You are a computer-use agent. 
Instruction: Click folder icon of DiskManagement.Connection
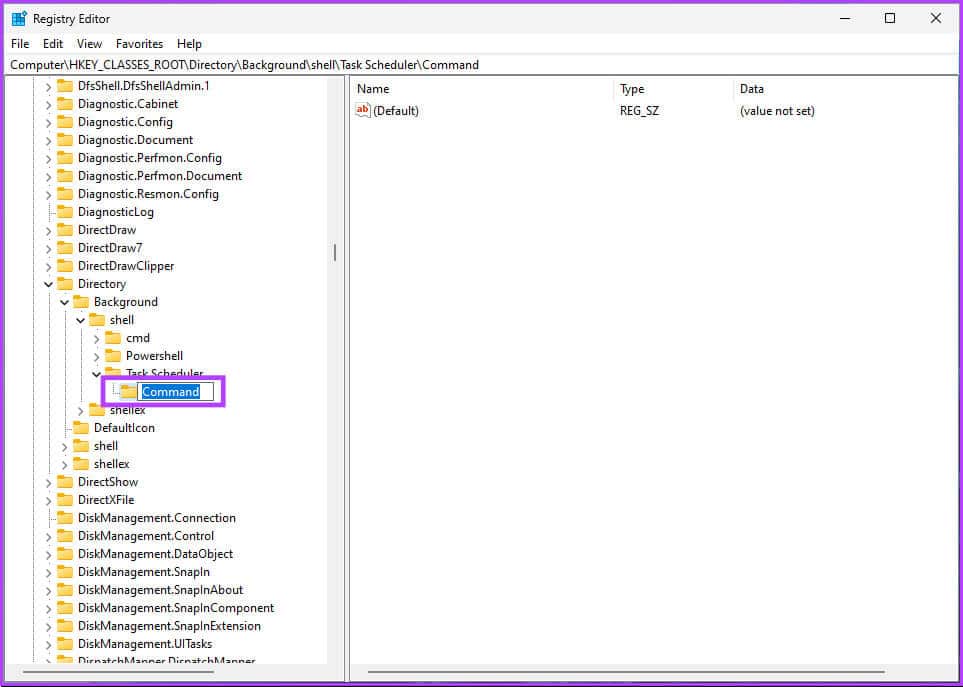click(65, 518)
